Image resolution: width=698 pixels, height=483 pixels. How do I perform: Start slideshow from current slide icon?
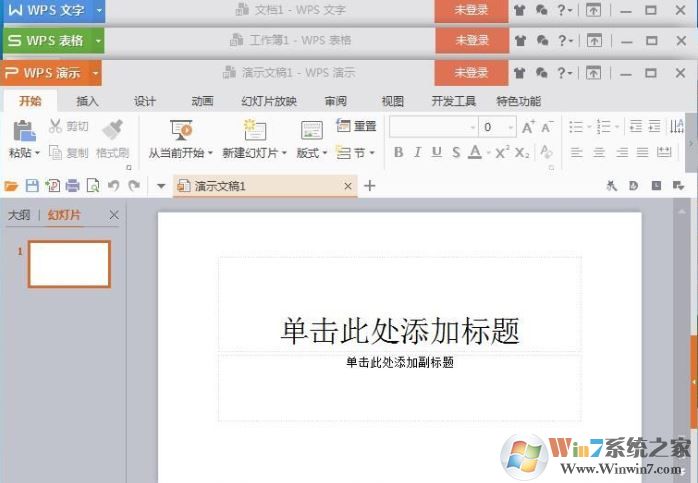click(x=181, y=130)
